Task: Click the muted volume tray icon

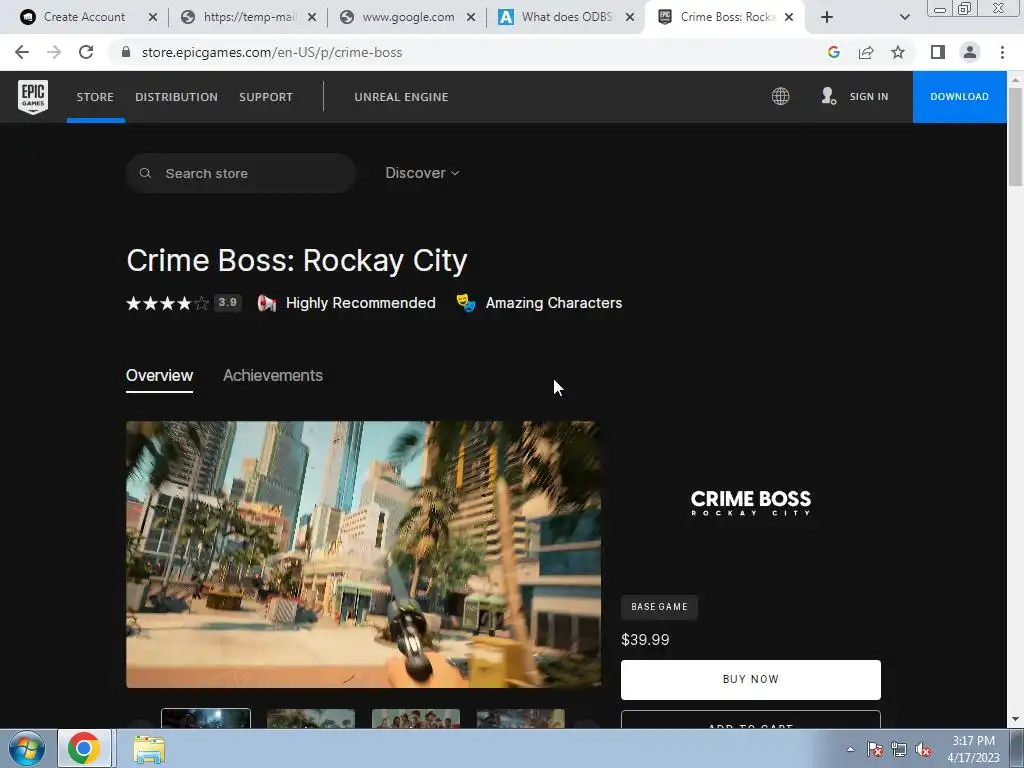Action: coord(923,750)
